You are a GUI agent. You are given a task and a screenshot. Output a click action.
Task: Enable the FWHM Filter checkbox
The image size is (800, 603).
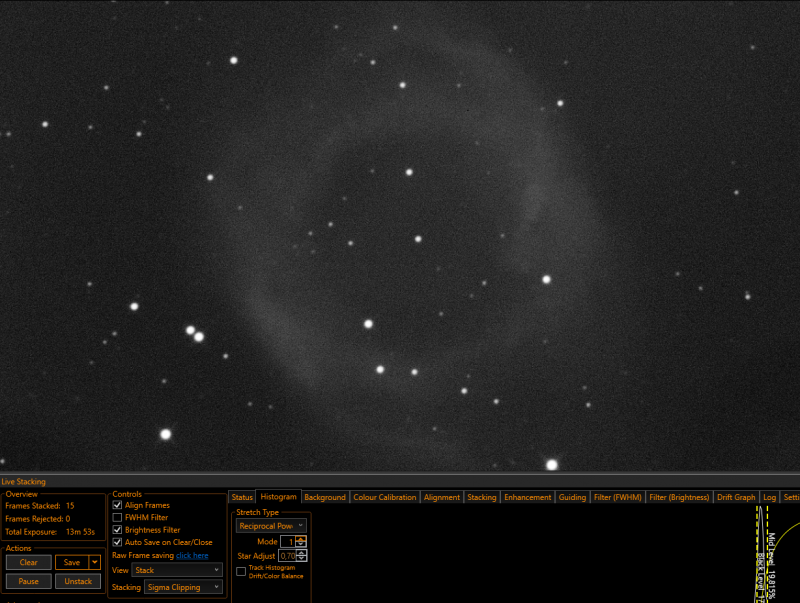pyautogui.click(x=117, y=517)
